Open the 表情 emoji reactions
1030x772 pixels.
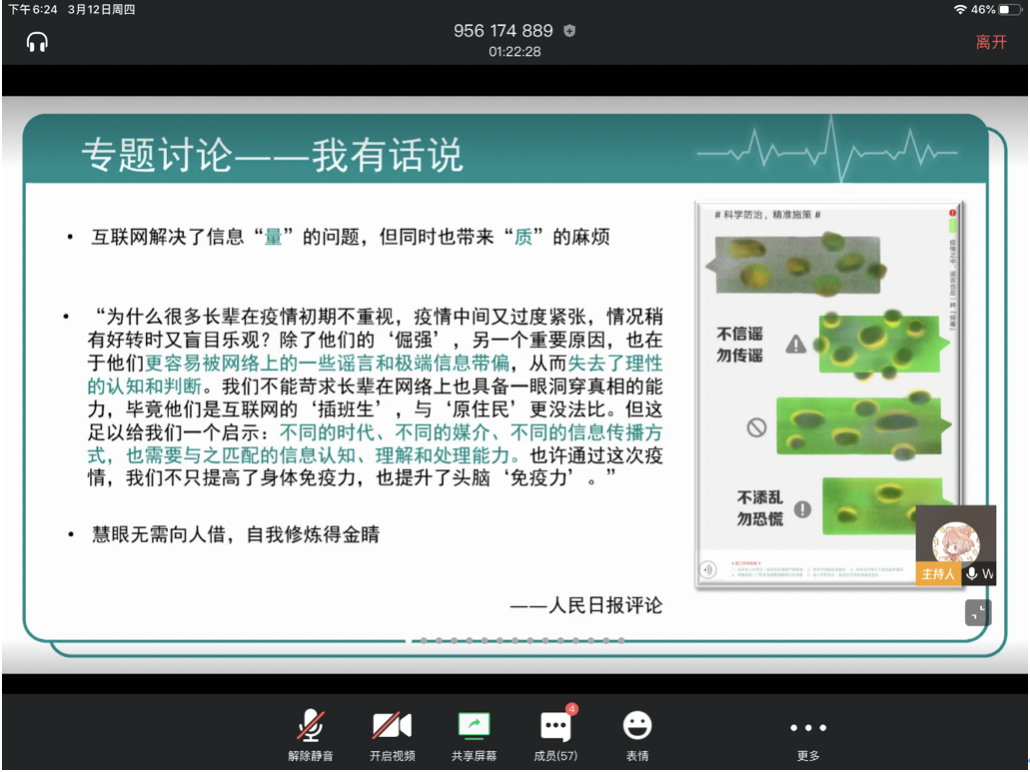click(x=637, y=735)
